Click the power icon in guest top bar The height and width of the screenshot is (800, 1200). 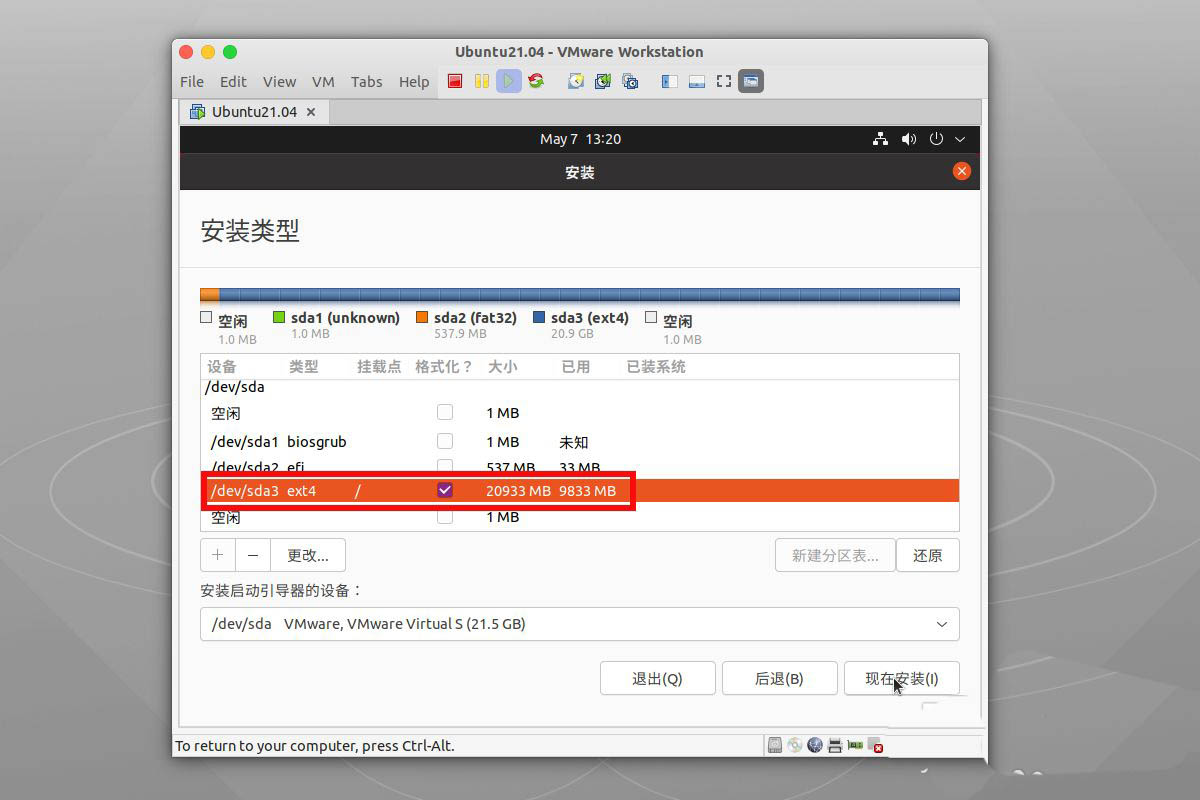point(937,139)
